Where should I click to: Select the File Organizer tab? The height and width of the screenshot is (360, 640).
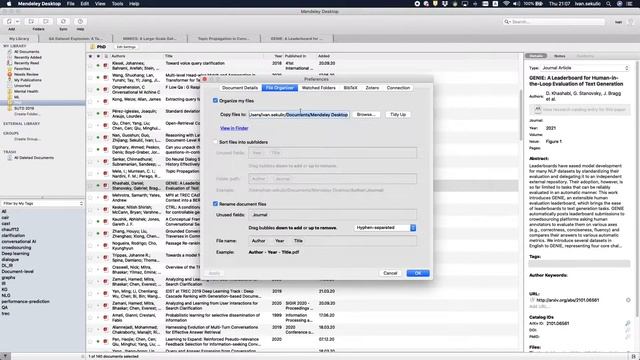point(280,88)
